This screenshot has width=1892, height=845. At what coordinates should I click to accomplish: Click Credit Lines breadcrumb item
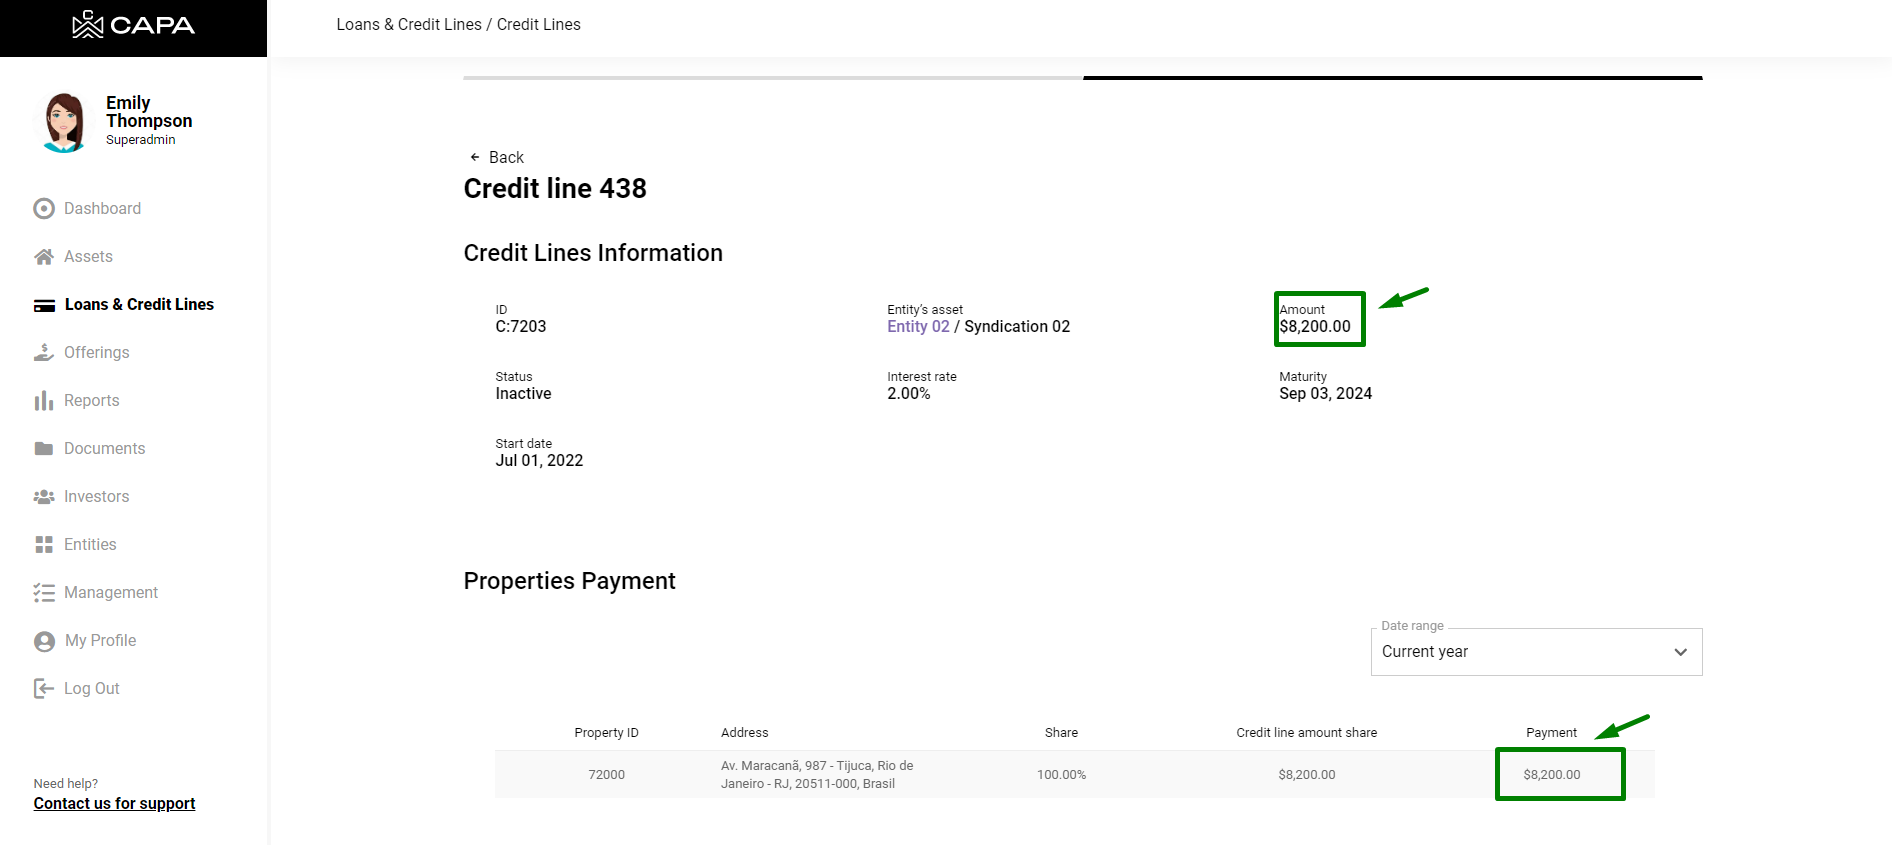point(538,24)
